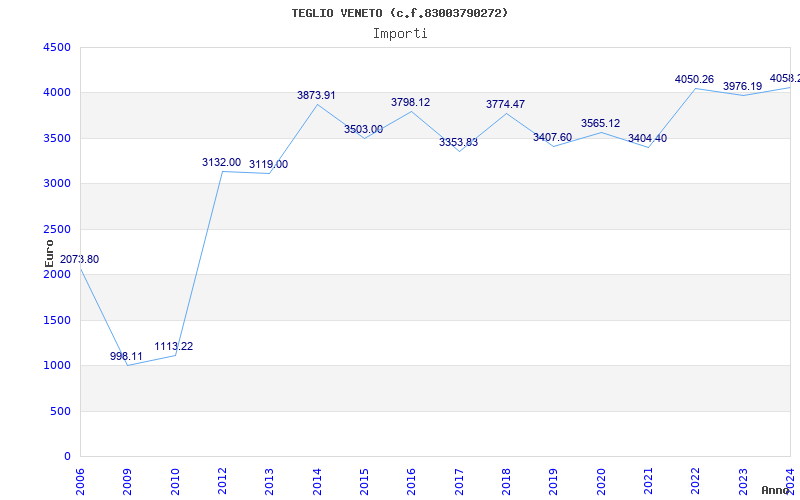Select data label 3404.40

click(647, 139)
